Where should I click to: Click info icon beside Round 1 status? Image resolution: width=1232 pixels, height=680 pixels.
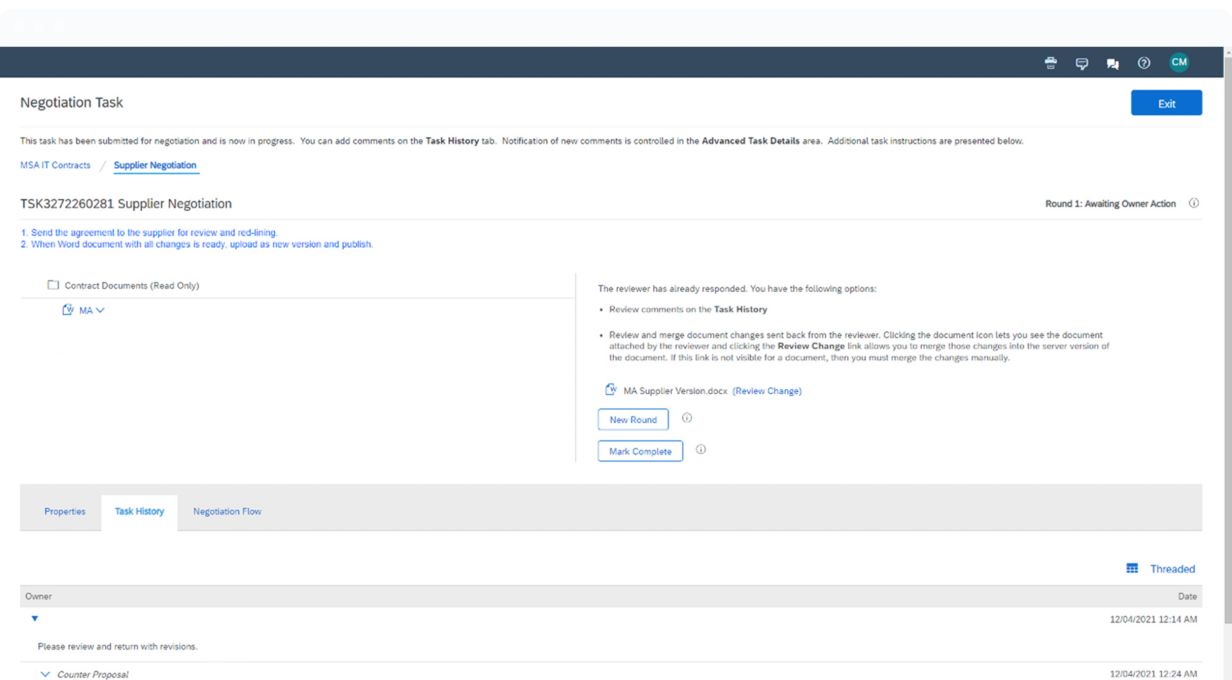pos(1193,204)
